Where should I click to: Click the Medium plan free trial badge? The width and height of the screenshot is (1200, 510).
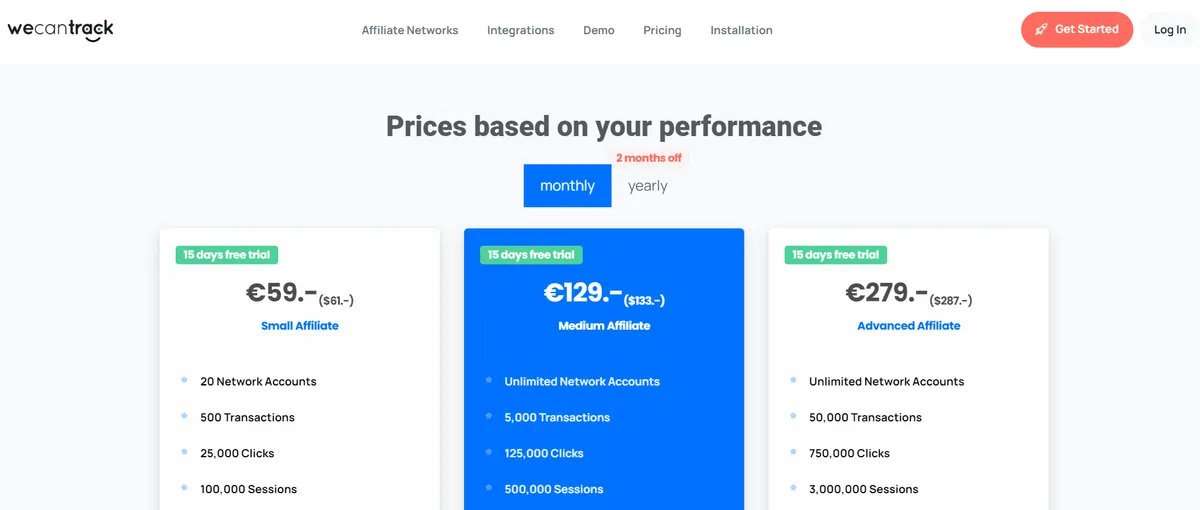coord(531,255)
